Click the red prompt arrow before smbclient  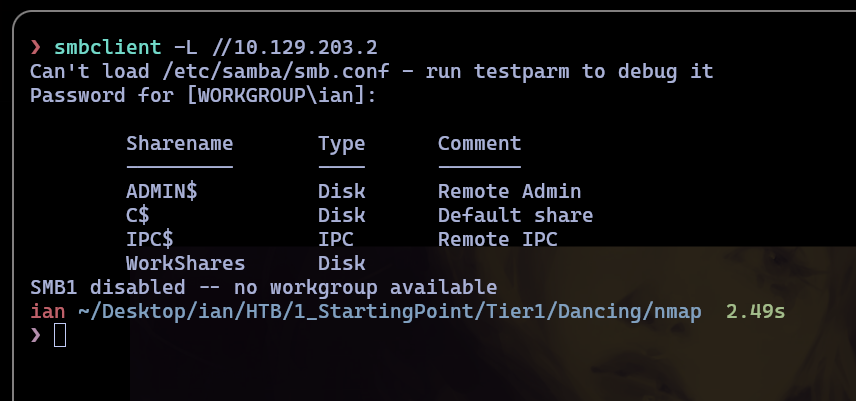pyautogui.click(x=35, y=47)
